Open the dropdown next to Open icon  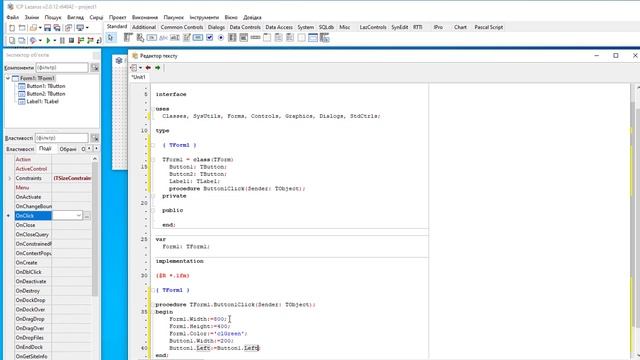(40, 28)
